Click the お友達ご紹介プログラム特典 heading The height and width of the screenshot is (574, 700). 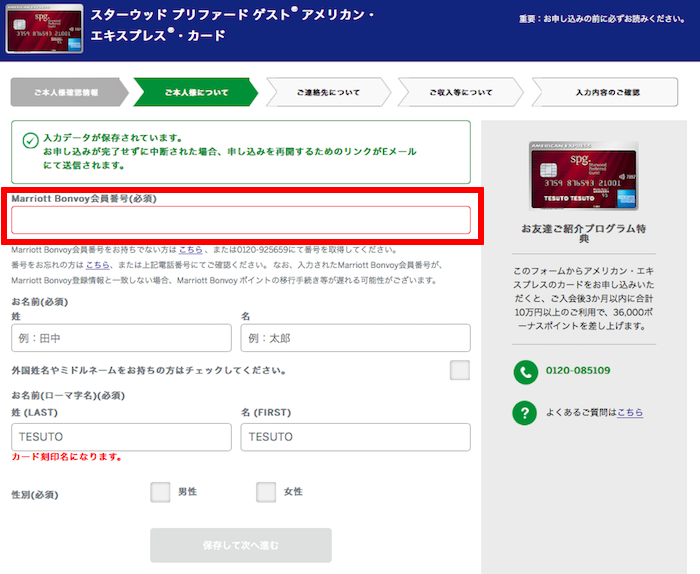tap(583, 233)
